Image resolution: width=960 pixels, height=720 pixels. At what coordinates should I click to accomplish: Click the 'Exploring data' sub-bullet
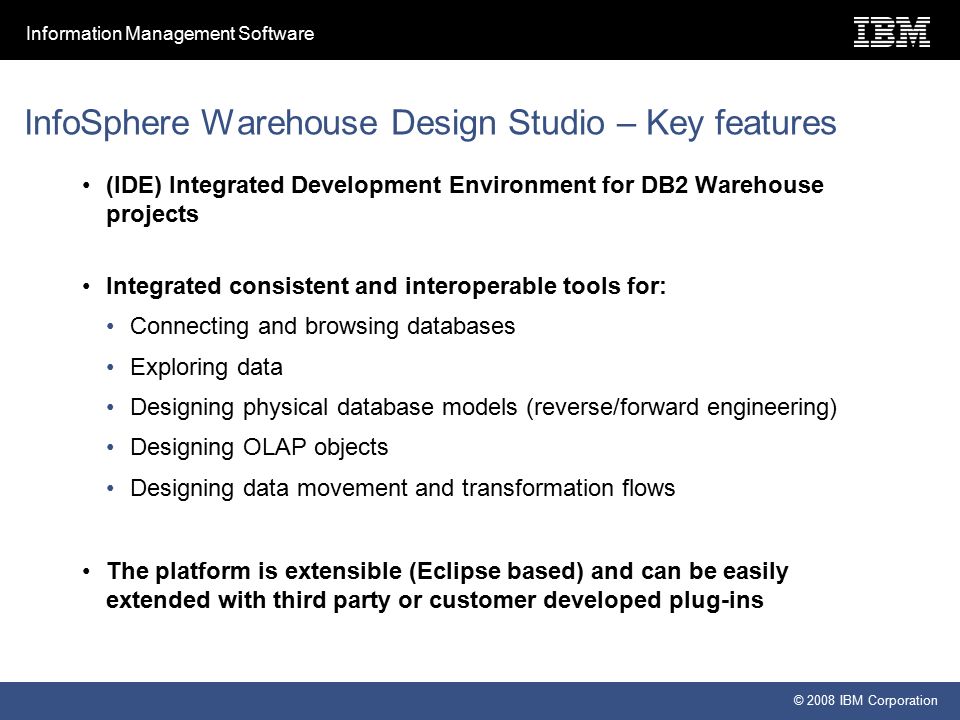206,367
